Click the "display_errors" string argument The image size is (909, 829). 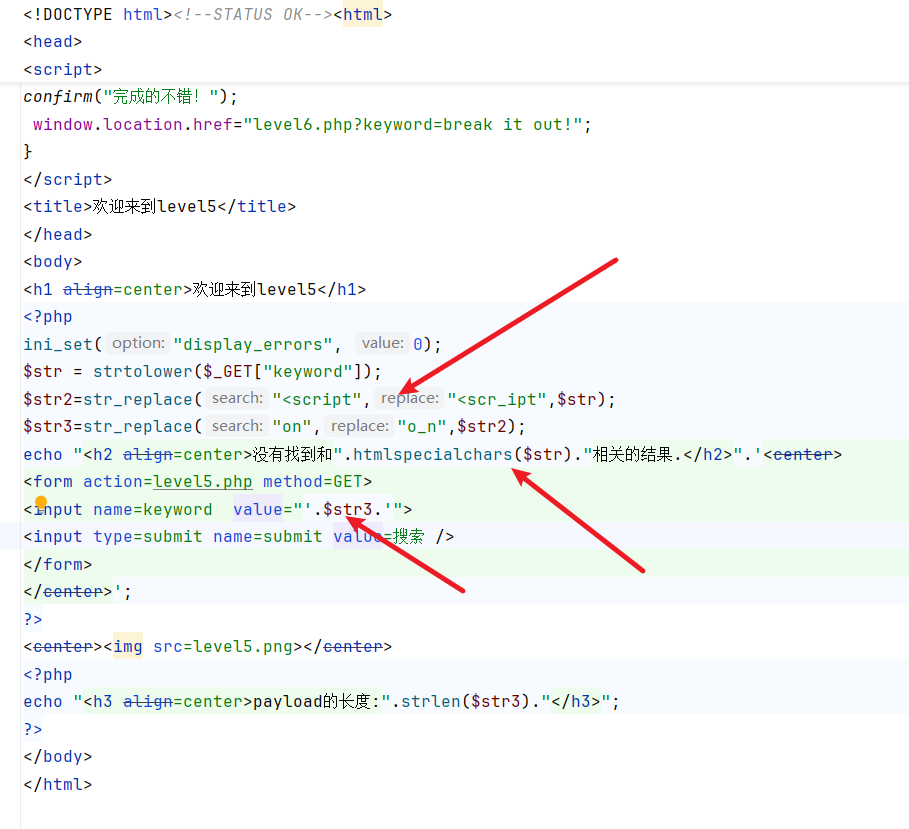pos(254,344)
